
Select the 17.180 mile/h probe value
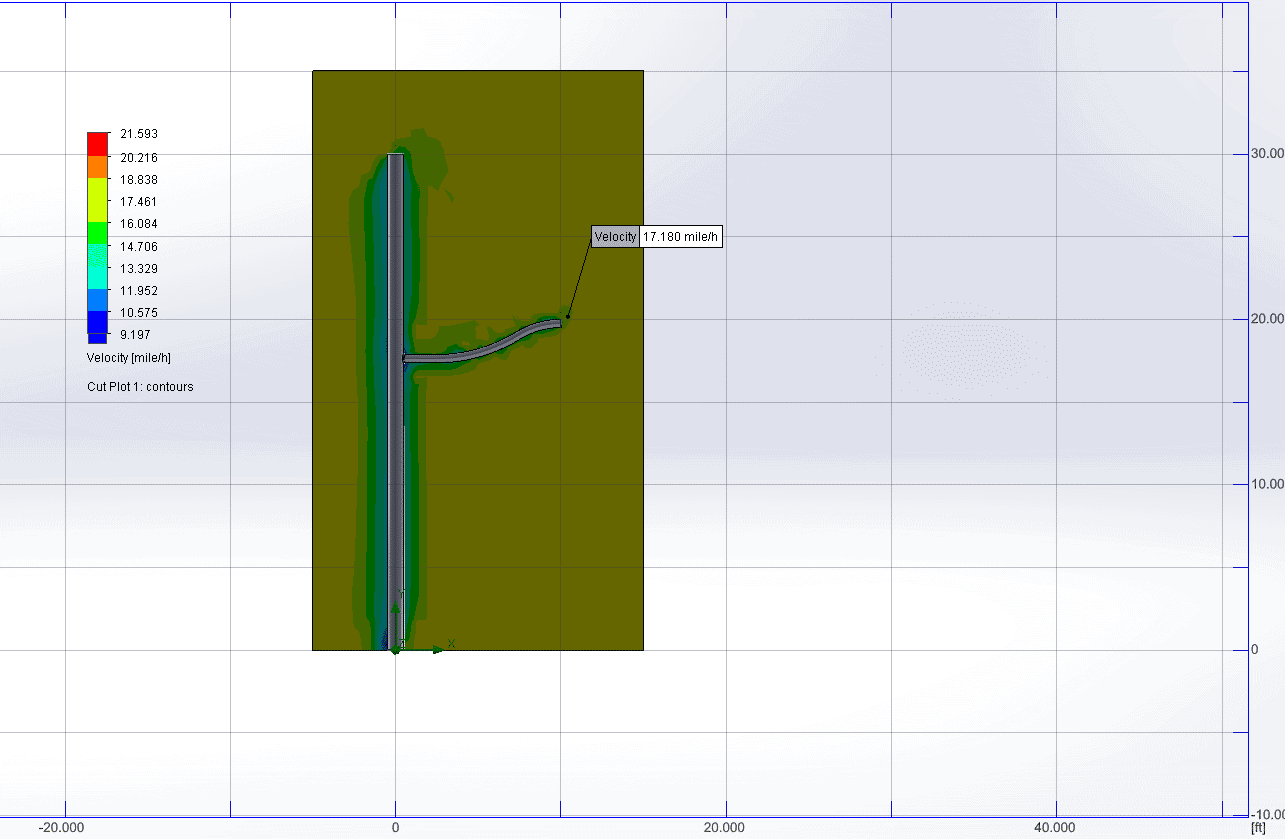(680, 237)
